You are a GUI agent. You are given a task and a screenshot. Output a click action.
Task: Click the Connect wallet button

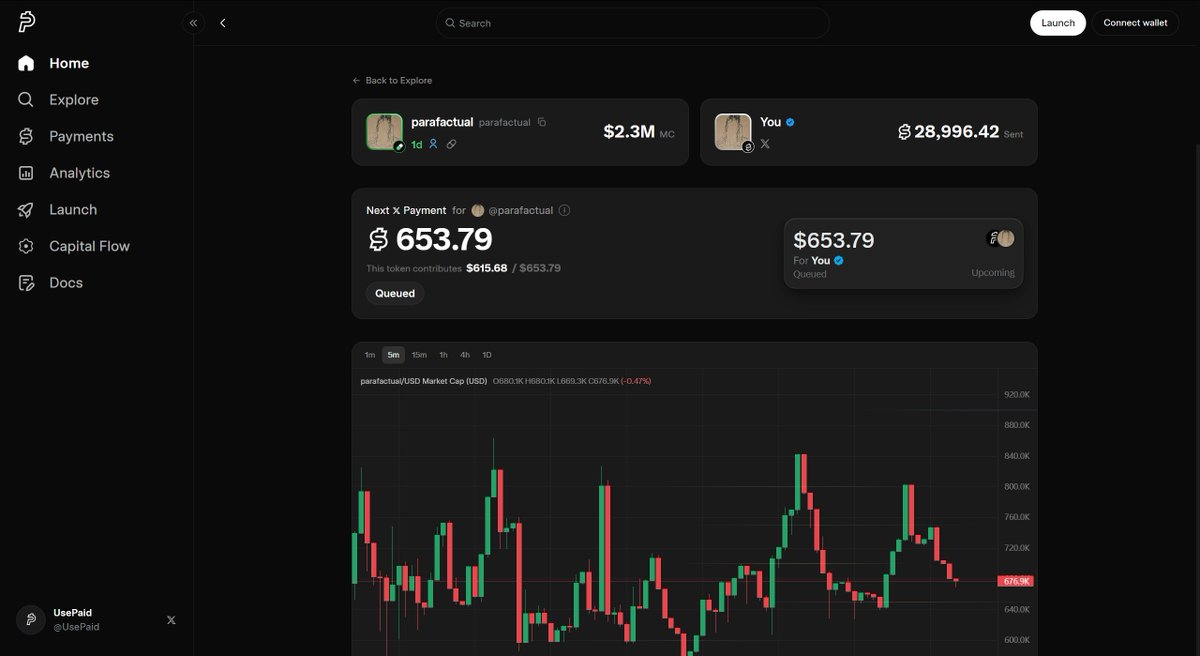pos(1135,23)
